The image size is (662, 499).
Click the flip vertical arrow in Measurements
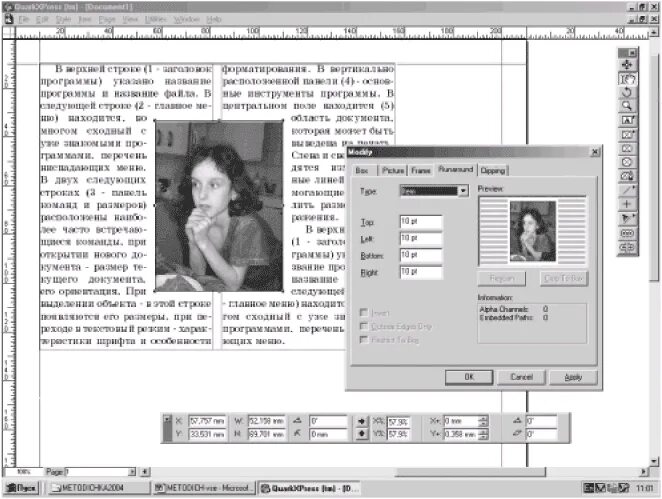pos(362,434)
